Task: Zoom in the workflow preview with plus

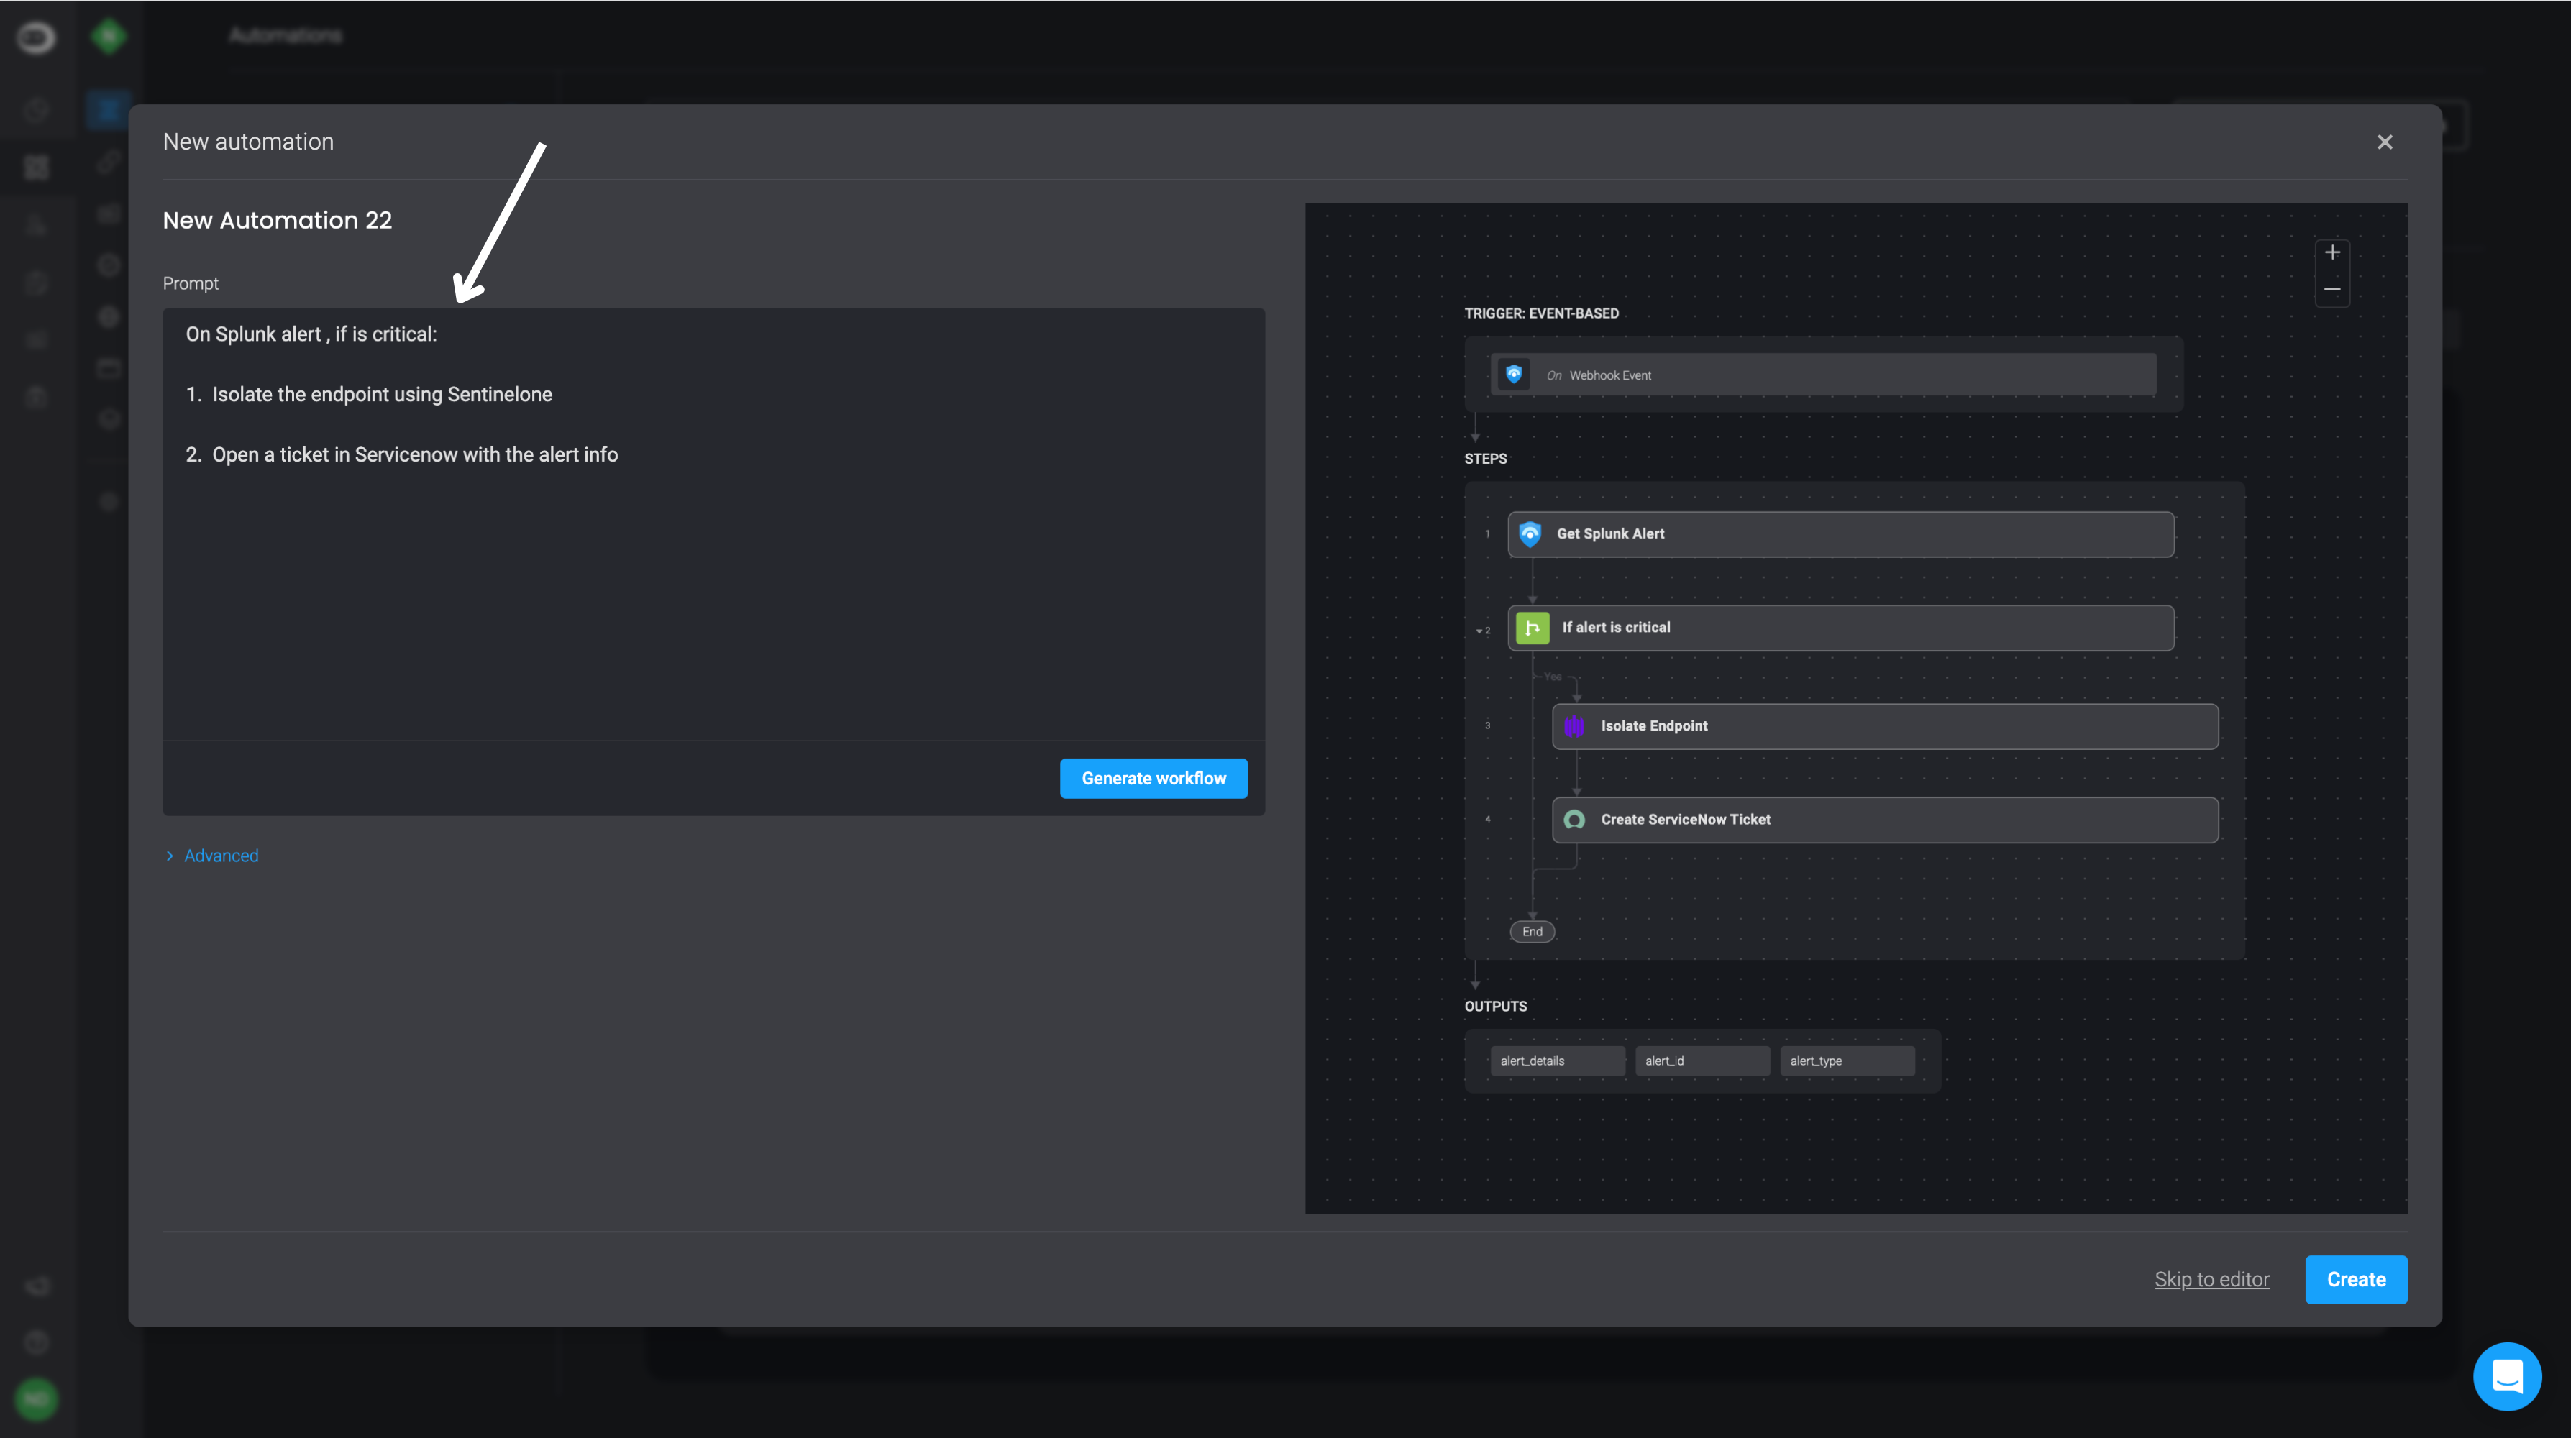Action: click(2334, 253)
